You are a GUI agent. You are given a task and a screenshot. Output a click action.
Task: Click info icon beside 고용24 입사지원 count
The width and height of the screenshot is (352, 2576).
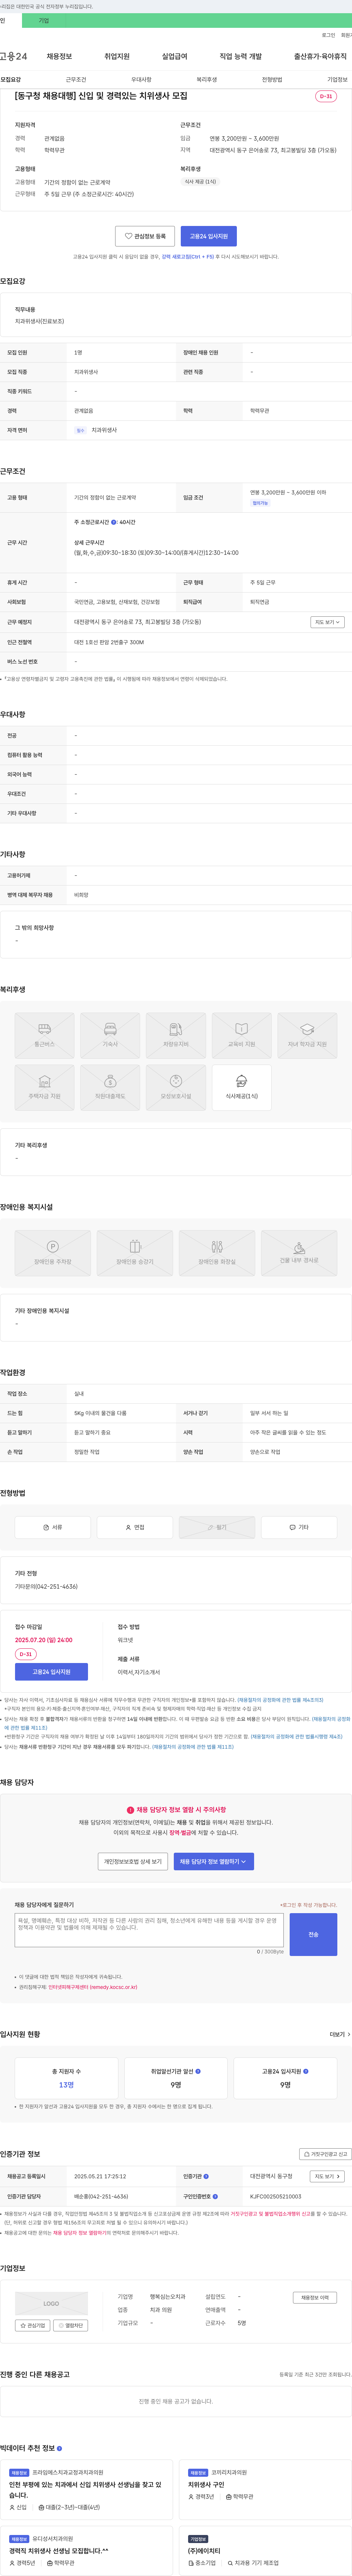(306, 2071)
